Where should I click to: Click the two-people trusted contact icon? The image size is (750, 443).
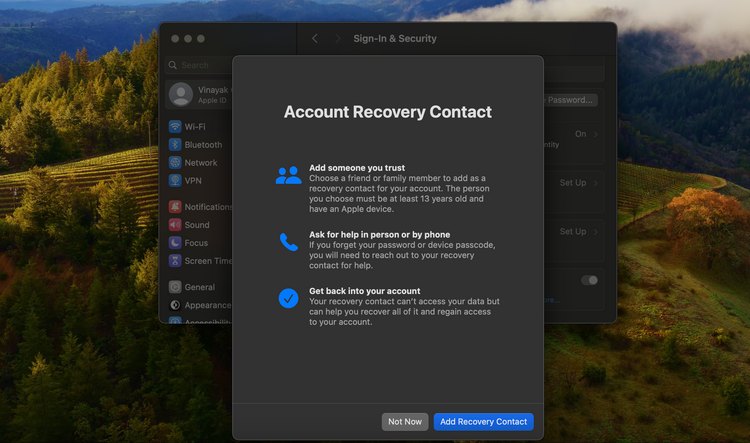(288, 176)
